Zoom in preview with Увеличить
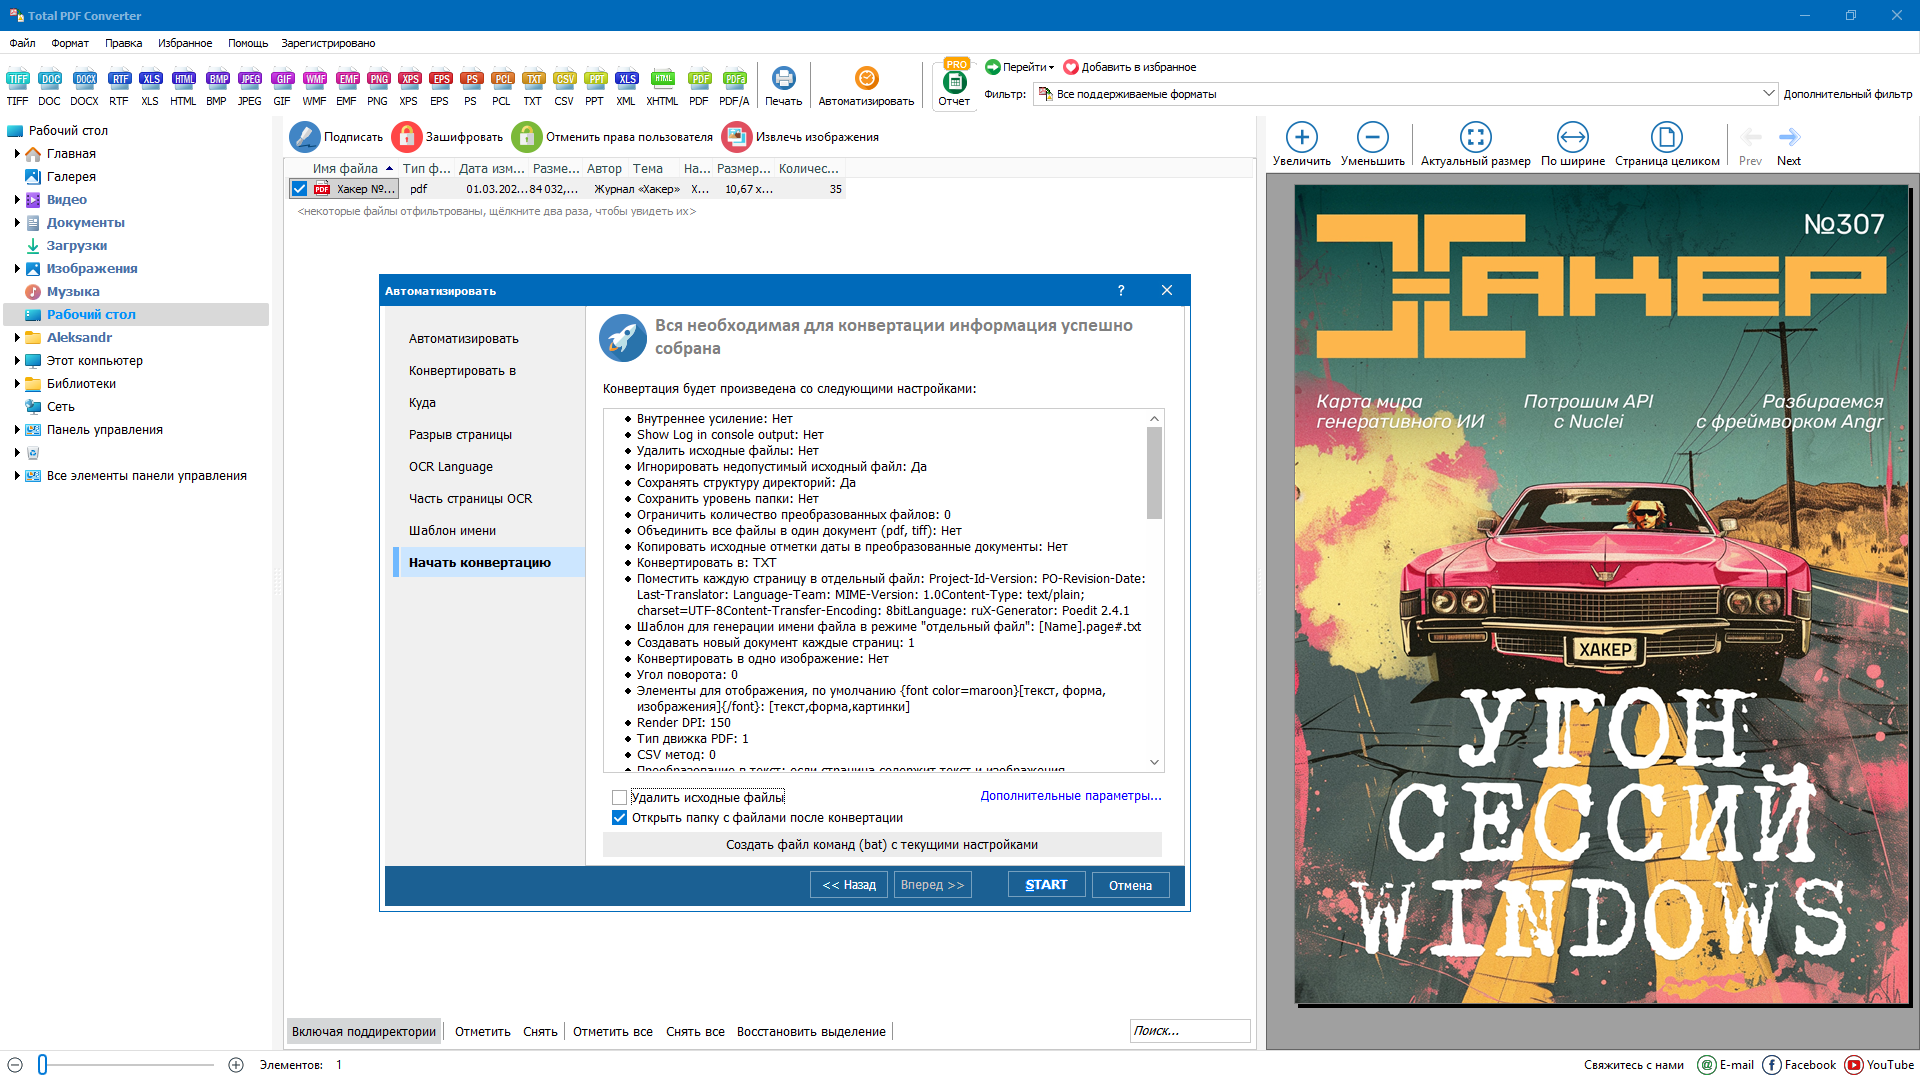1920x1080 pixels. (x=1301, y=145)
